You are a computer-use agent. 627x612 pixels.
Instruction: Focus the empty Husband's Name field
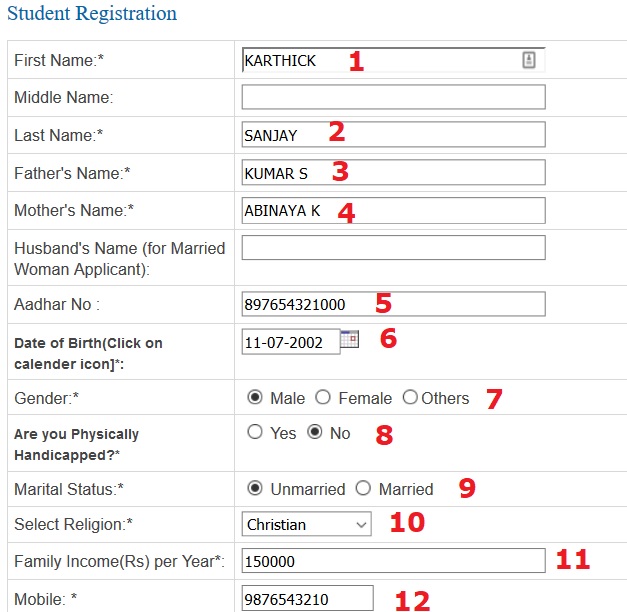[393, 248]
